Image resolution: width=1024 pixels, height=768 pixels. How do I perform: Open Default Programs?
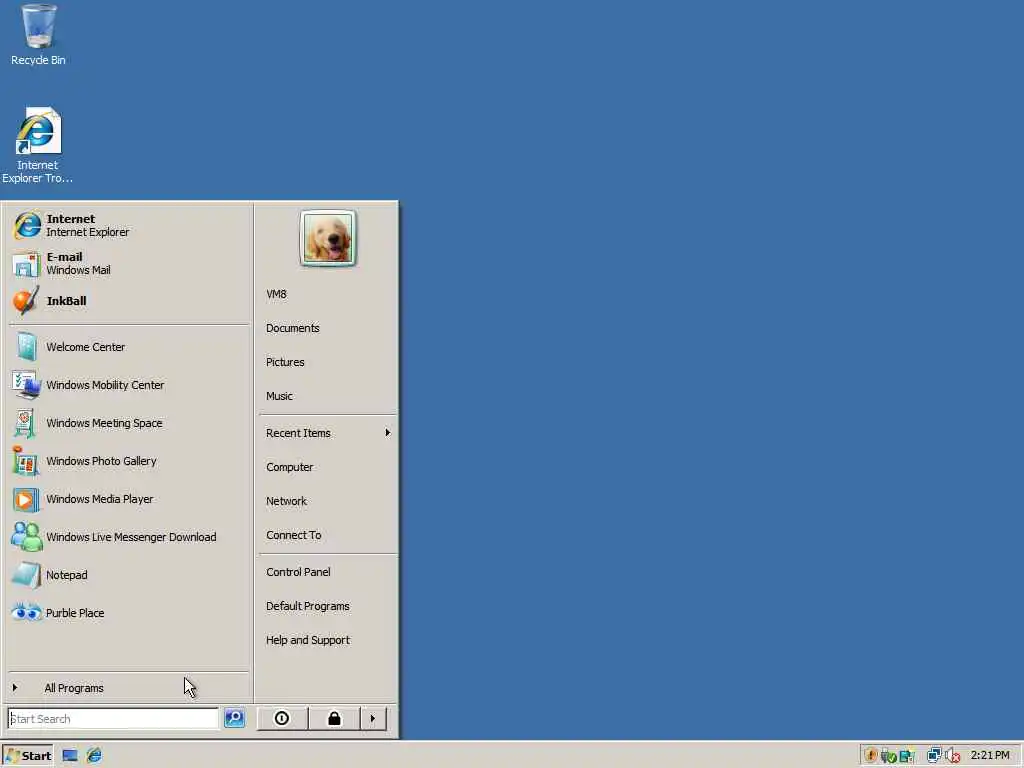pos(328,606)
